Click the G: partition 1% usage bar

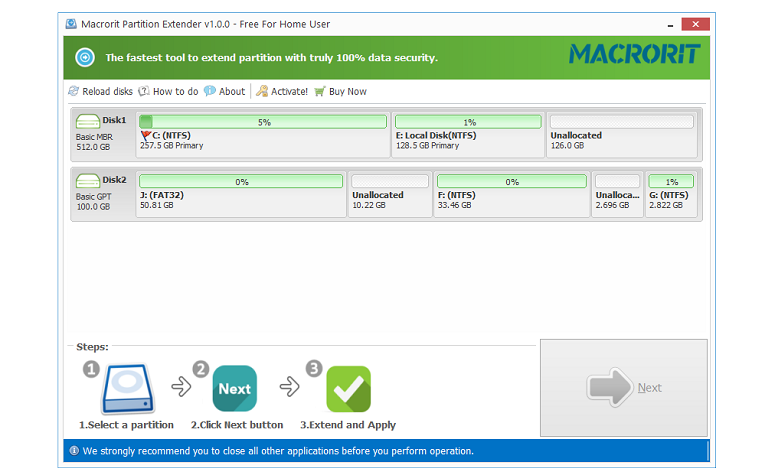671,181
